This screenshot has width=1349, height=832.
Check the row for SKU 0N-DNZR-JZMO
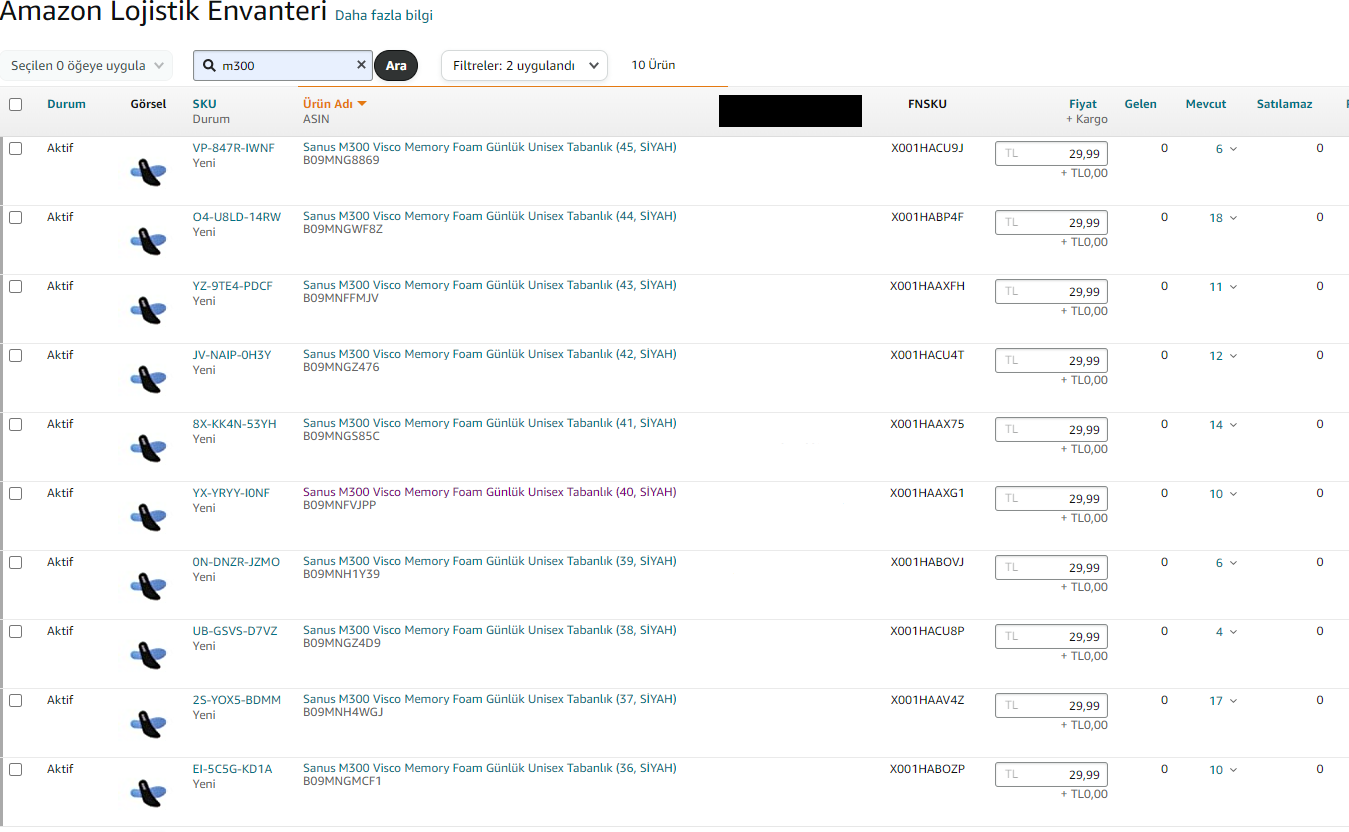[15, 562]
